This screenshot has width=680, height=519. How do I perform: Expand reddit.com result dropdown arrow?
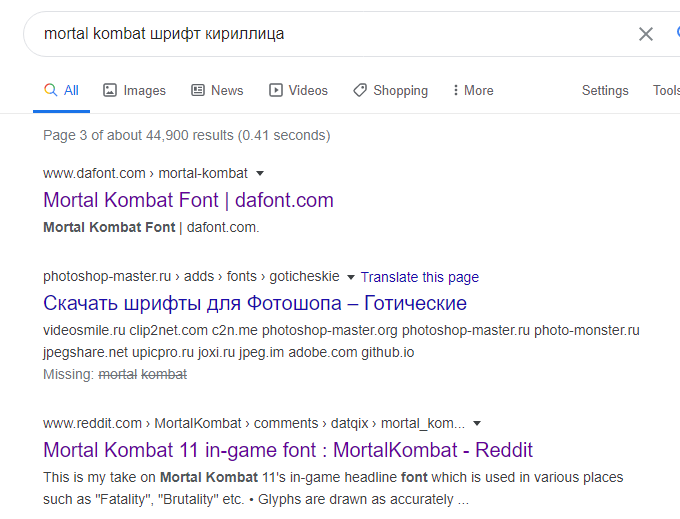pos(477,423)
